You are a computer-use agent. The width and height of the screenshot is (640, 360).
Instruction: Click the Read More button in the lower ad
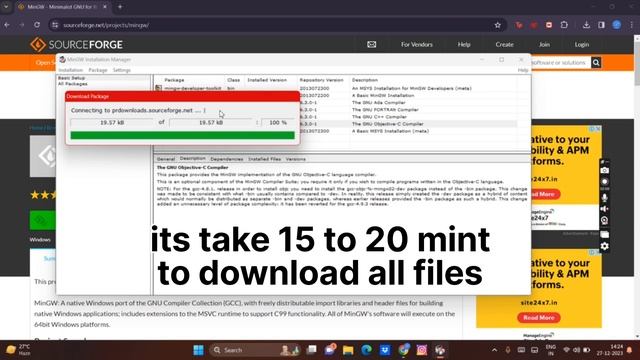click(539, 318)
